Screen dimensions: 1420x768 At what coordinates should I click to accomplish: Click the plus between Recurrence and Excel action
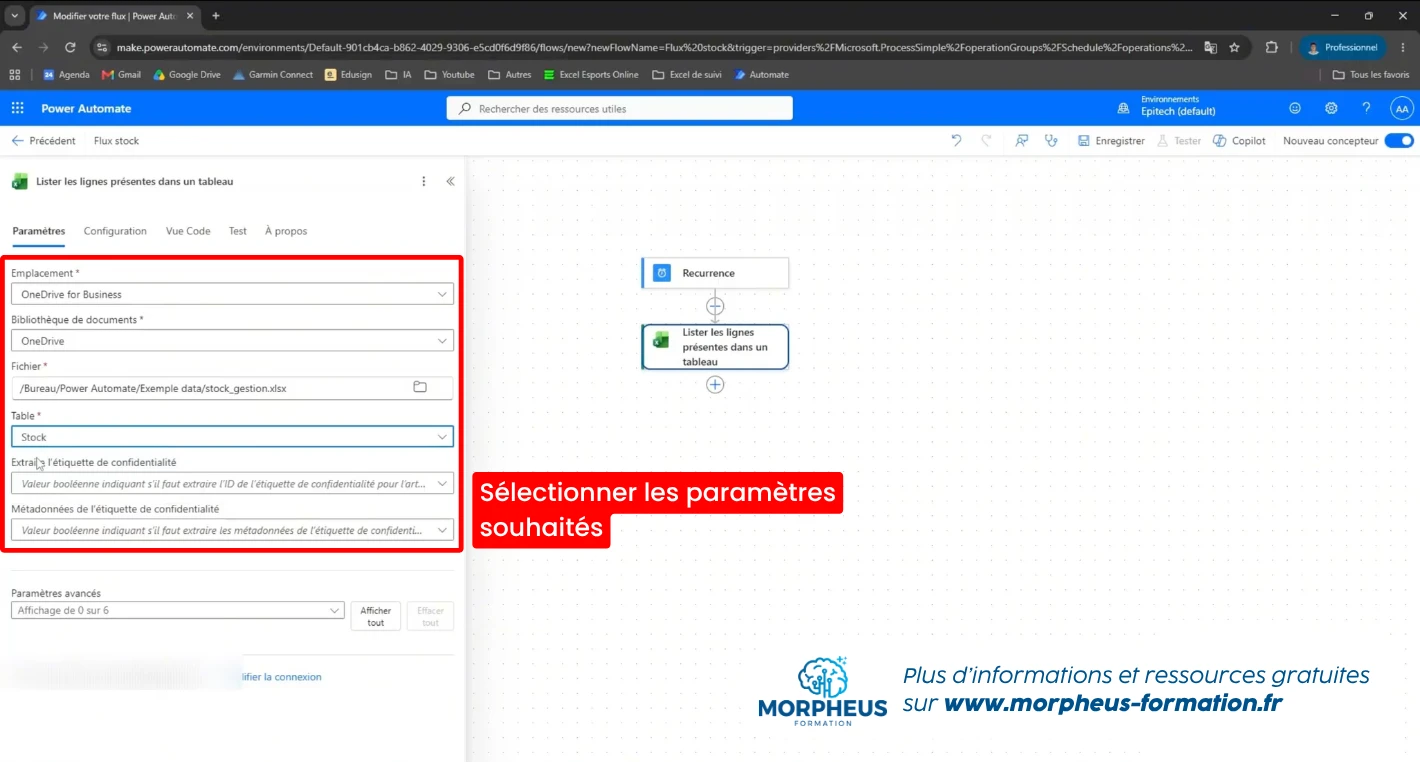coord(715,306)
